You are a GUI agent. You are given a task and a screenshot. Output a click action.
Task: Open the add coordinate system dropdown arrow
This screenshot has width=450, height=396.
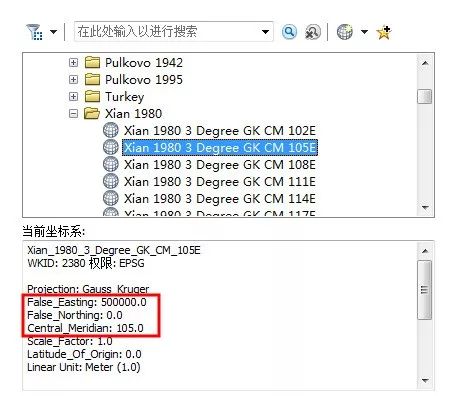click(x=364, y=32)
